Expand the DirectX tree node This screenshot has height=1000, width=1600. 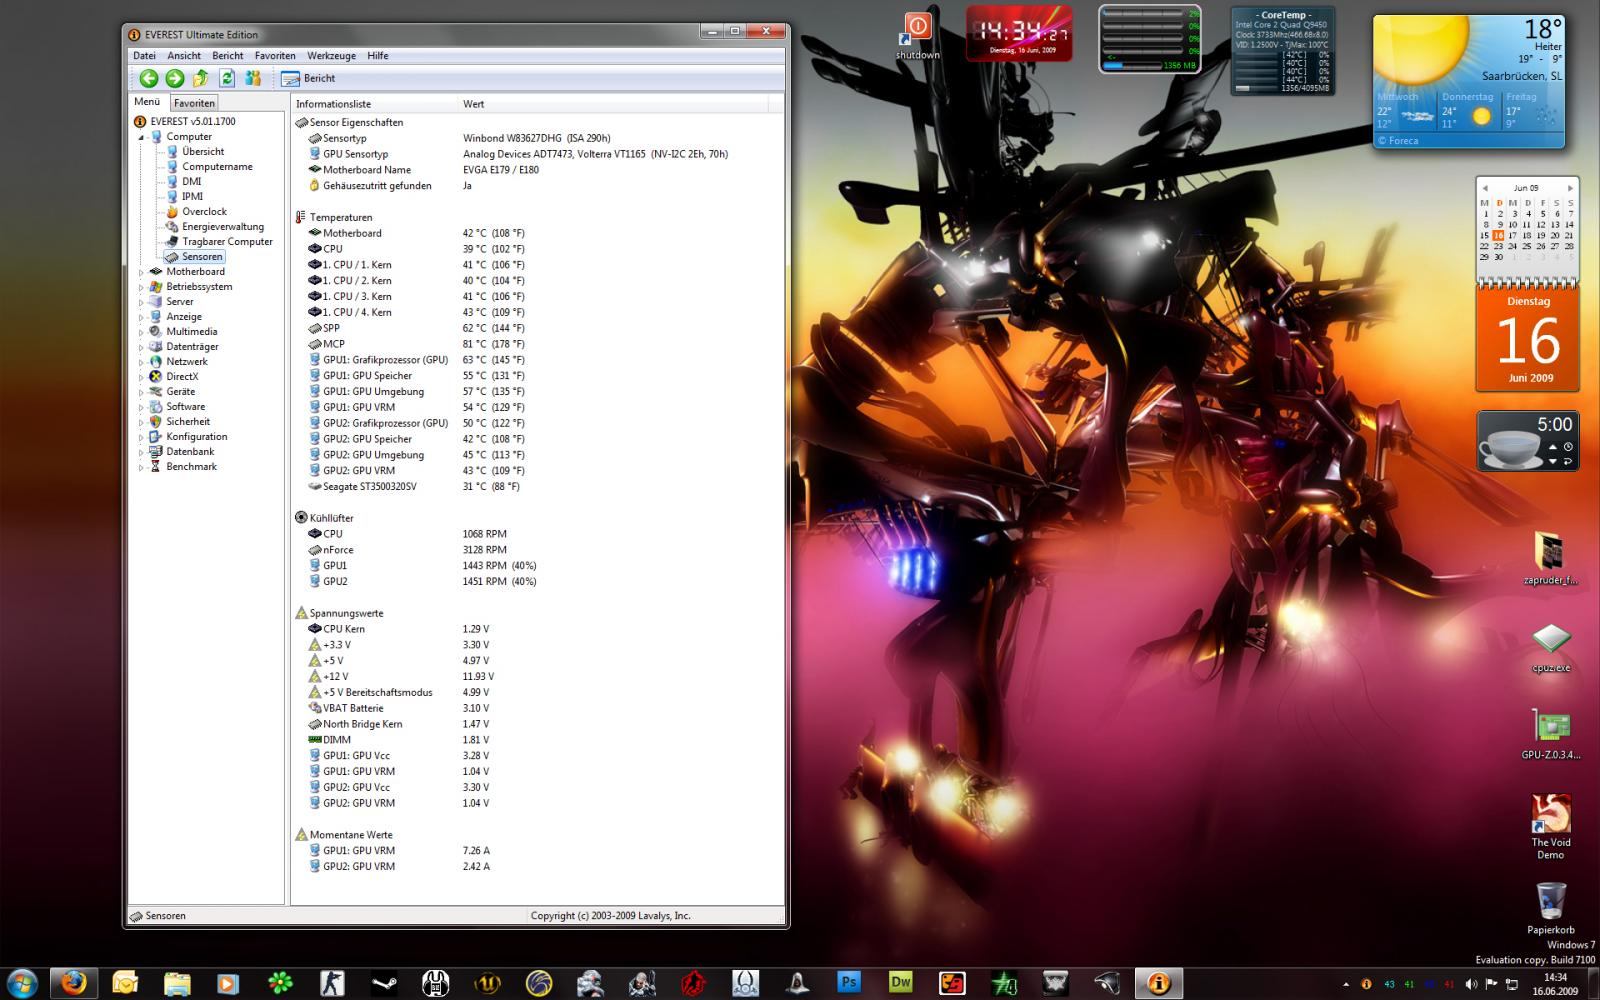141,377
